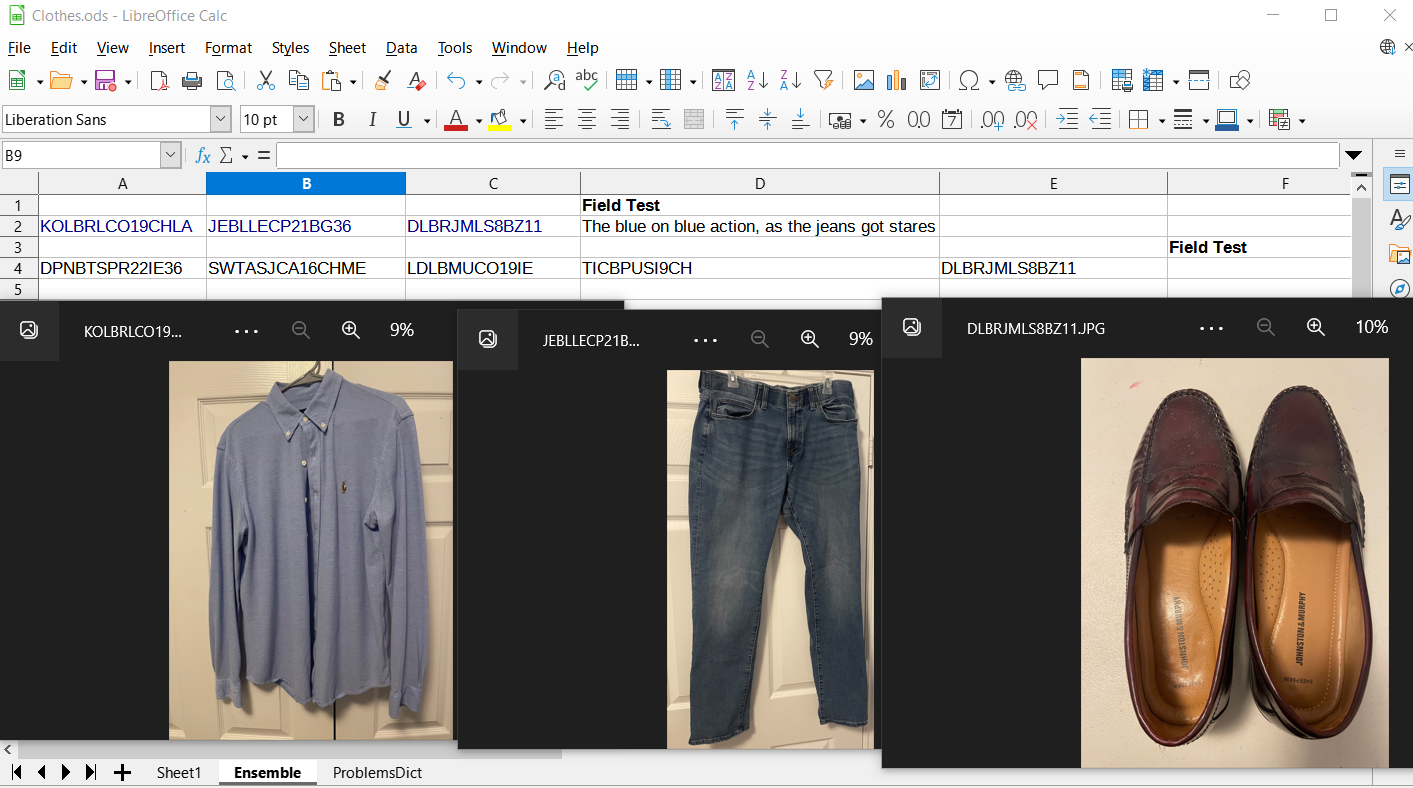Expand the Name Box dropdown showing B9
The image size is (1413, 788).
(170, 156)
